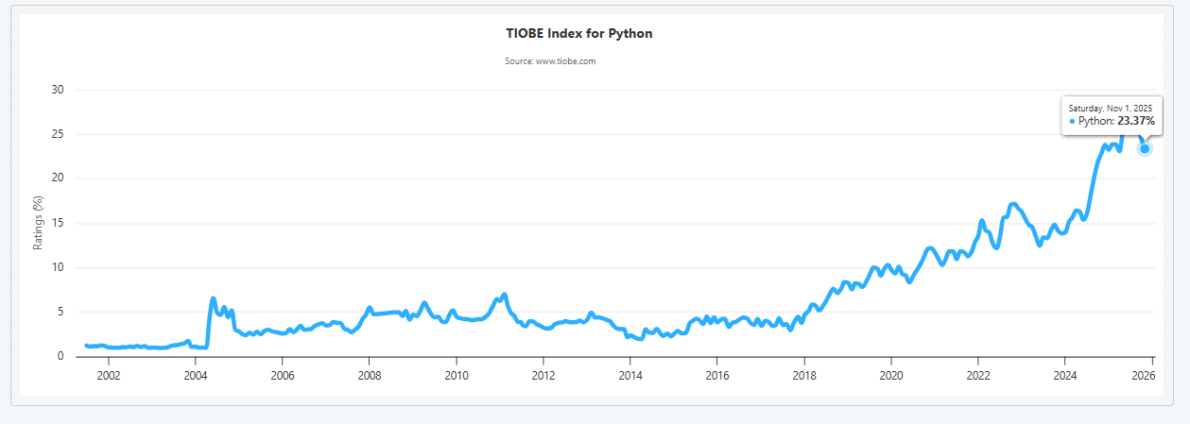Click 'Saturday, Nov 1, 2025' tooltip date
This screenshot has height=424, width=1190.
1110,108
